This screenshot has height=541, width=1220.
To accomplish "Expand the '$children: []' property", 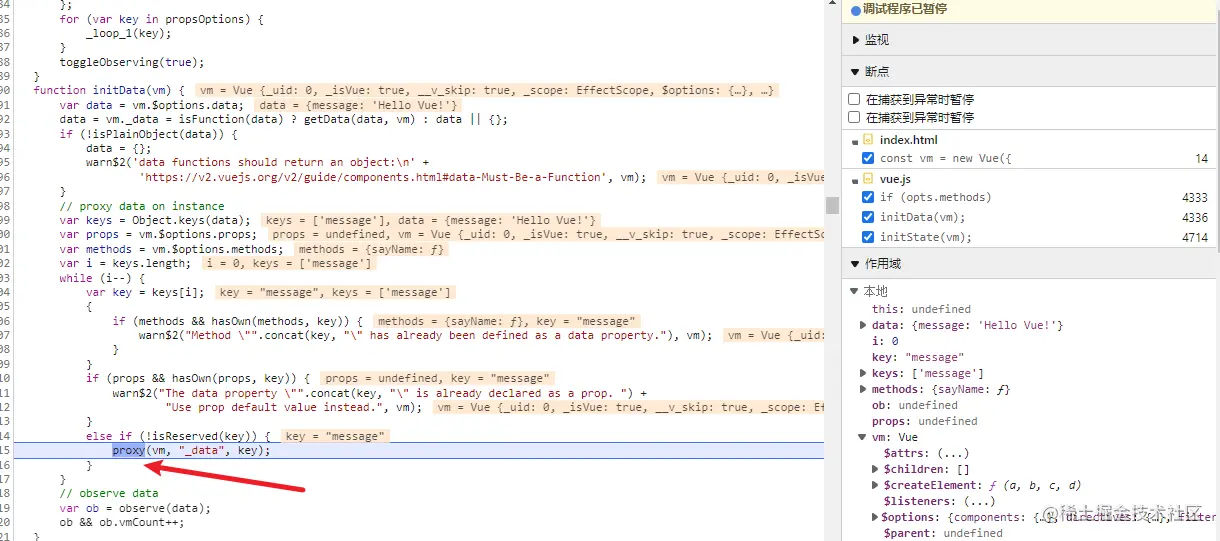I will click(x=876, y=469).
